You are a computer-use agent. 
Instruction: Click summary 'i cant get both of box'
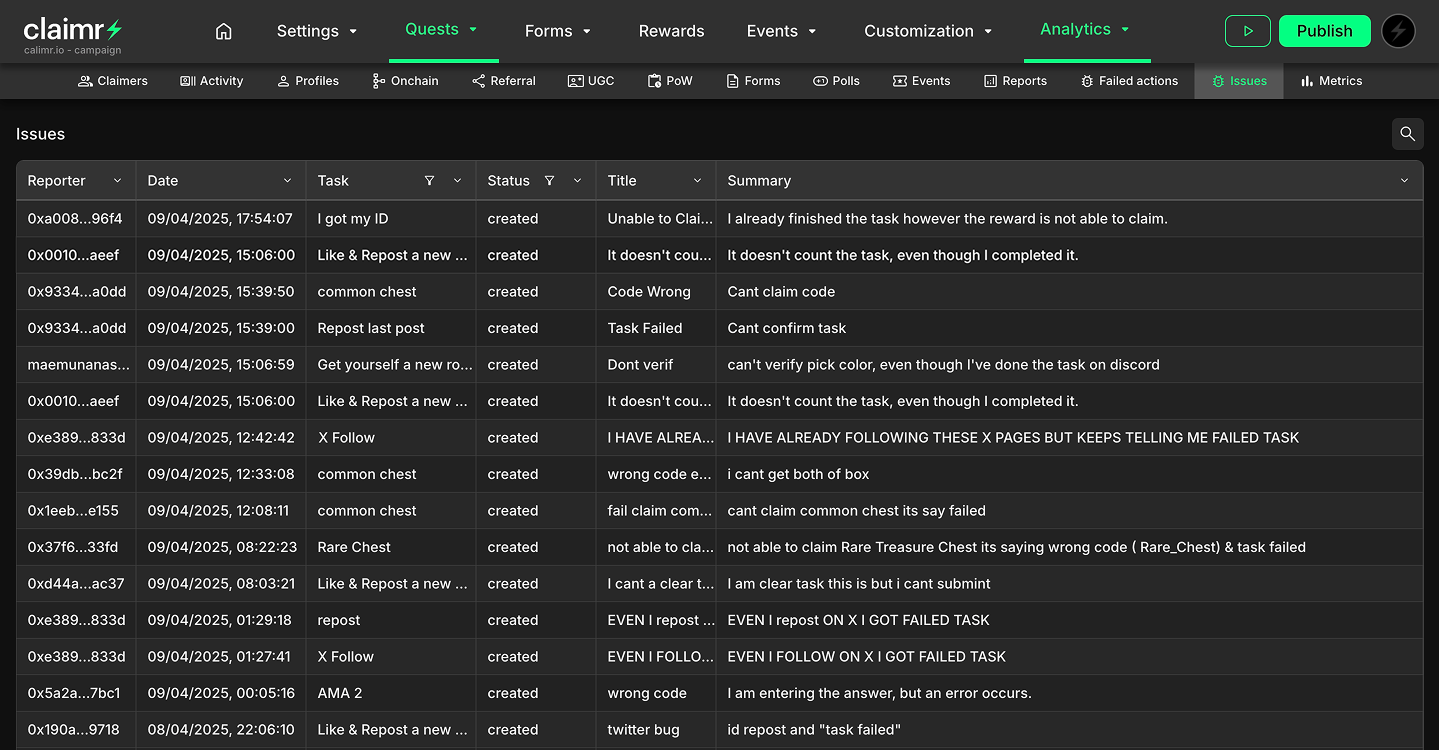coord(798,474)
